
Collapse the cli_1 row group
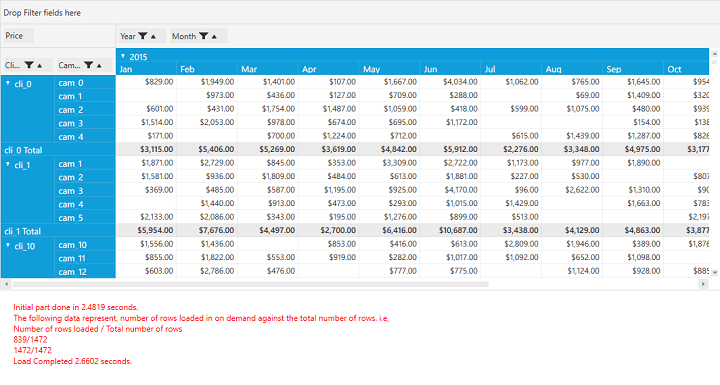[8, 164]
